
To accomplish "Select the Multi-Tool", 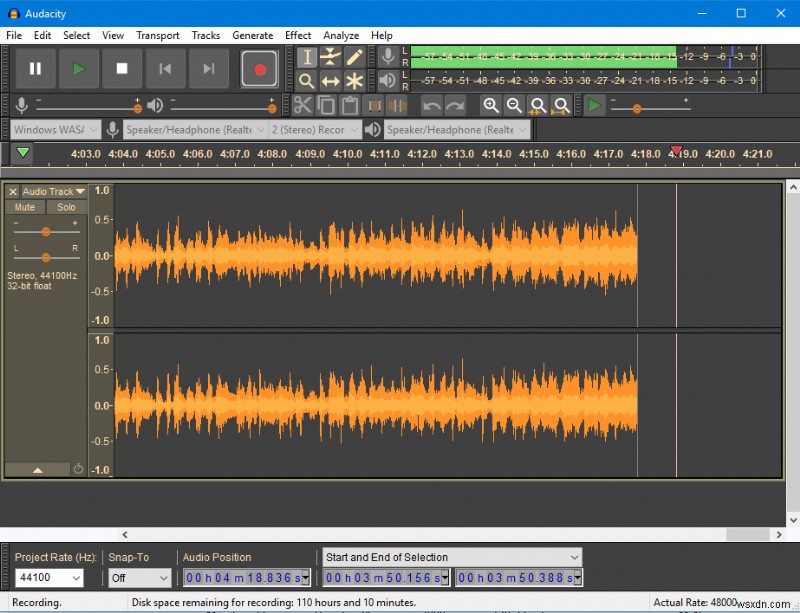I will pos(353,80).
